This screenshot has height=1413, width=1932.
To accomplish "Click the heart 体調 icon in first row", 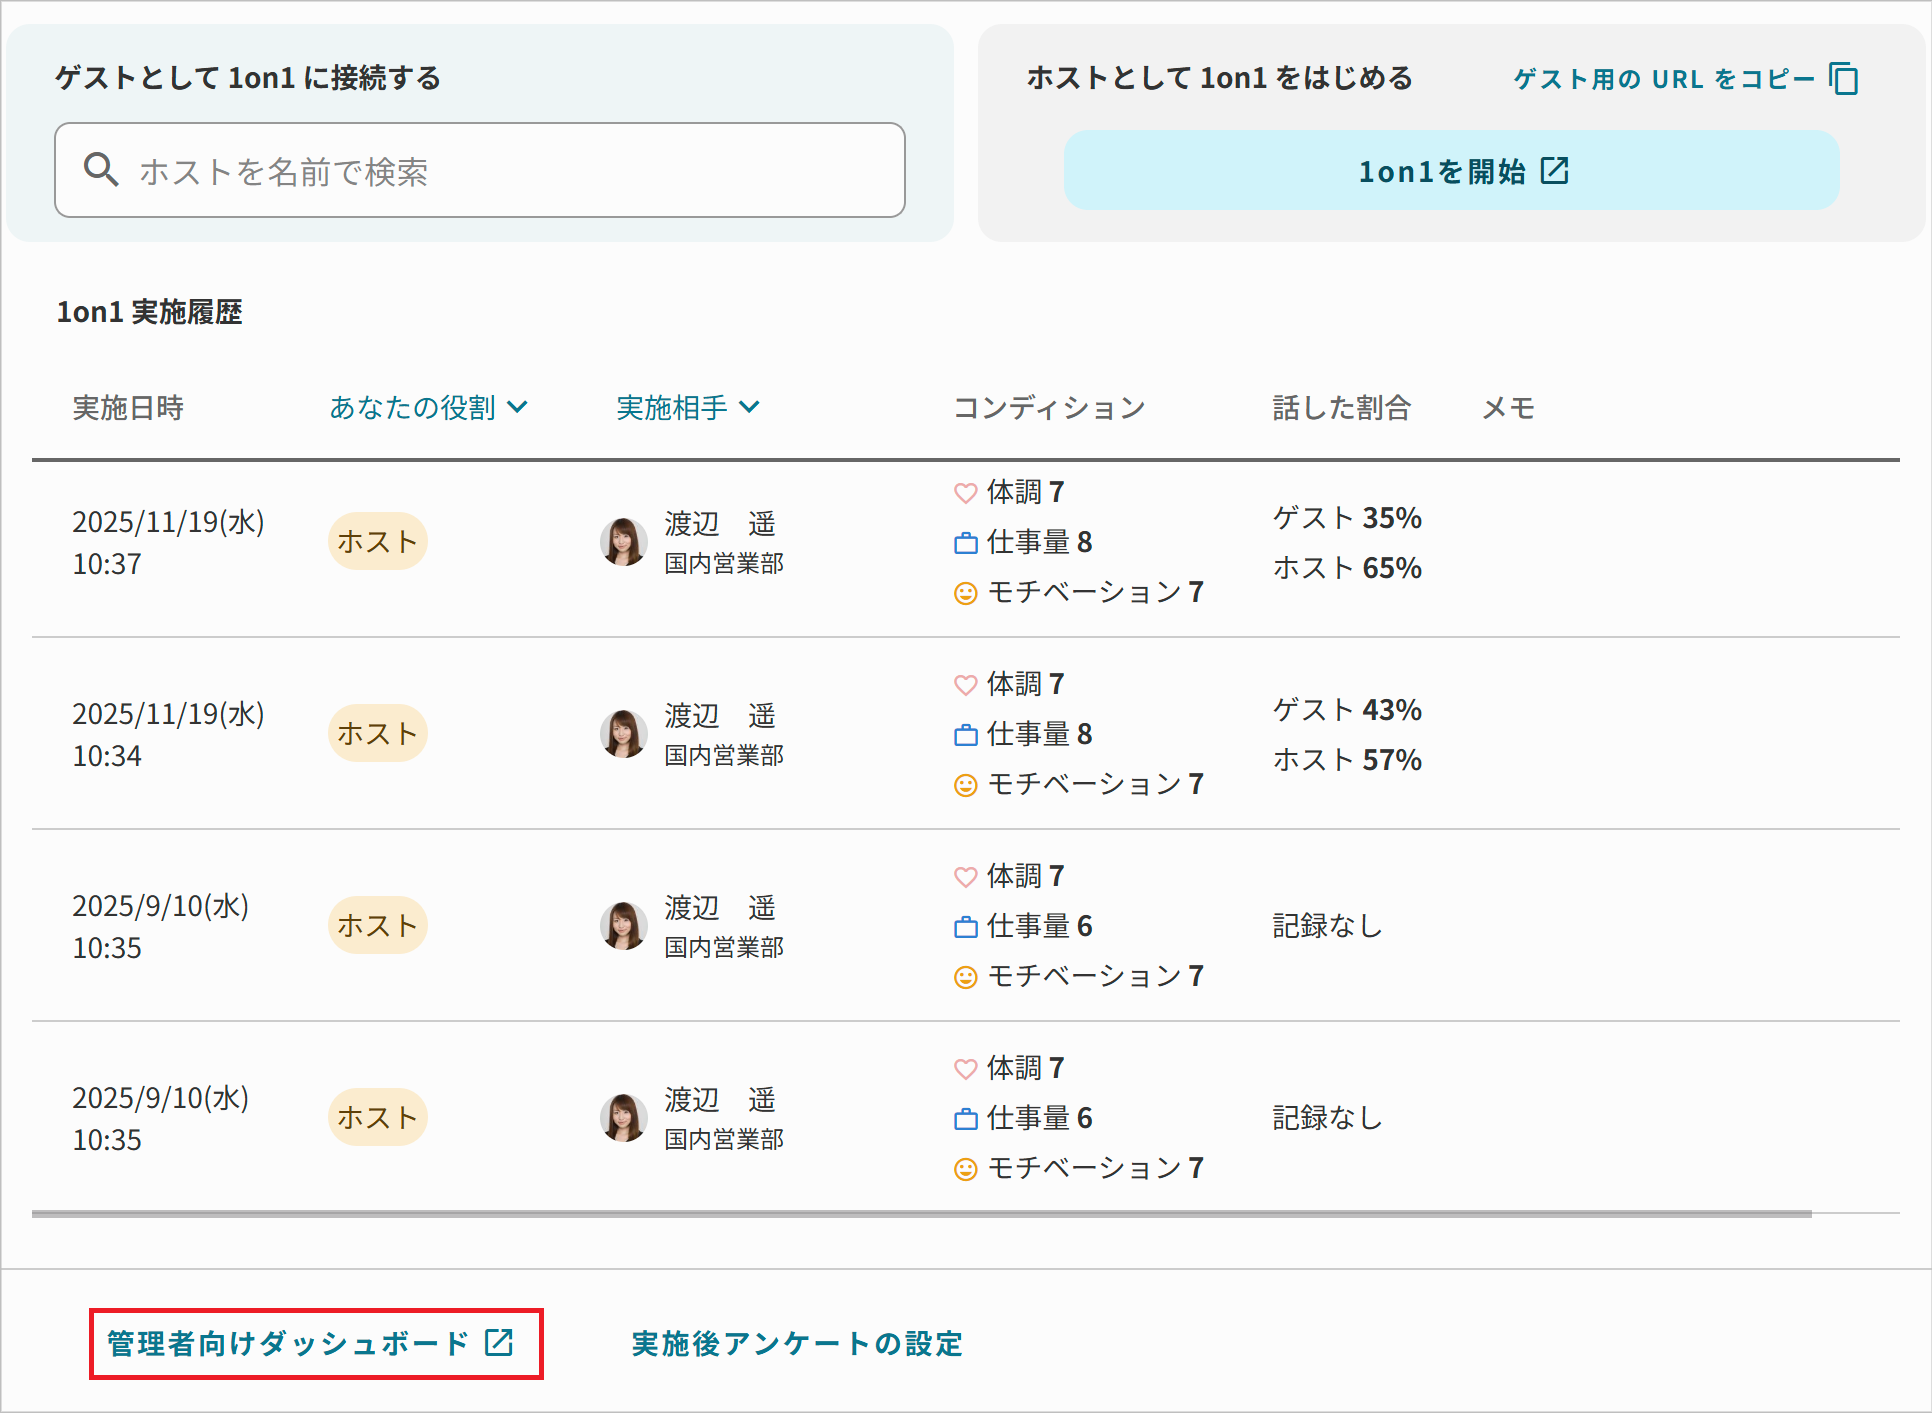I will point(965,493).
